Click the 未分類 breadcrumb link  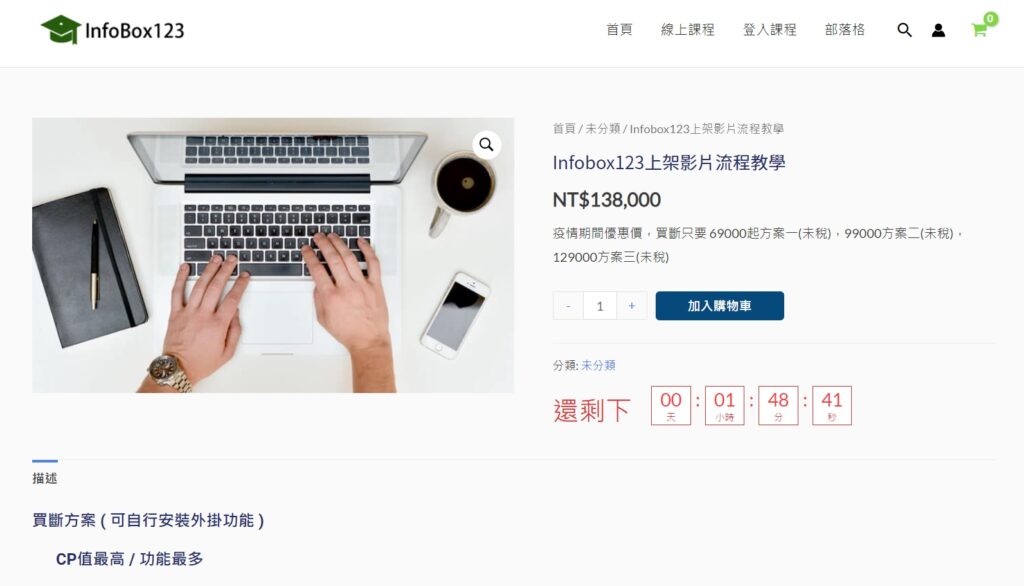click(x=602, y=129)
